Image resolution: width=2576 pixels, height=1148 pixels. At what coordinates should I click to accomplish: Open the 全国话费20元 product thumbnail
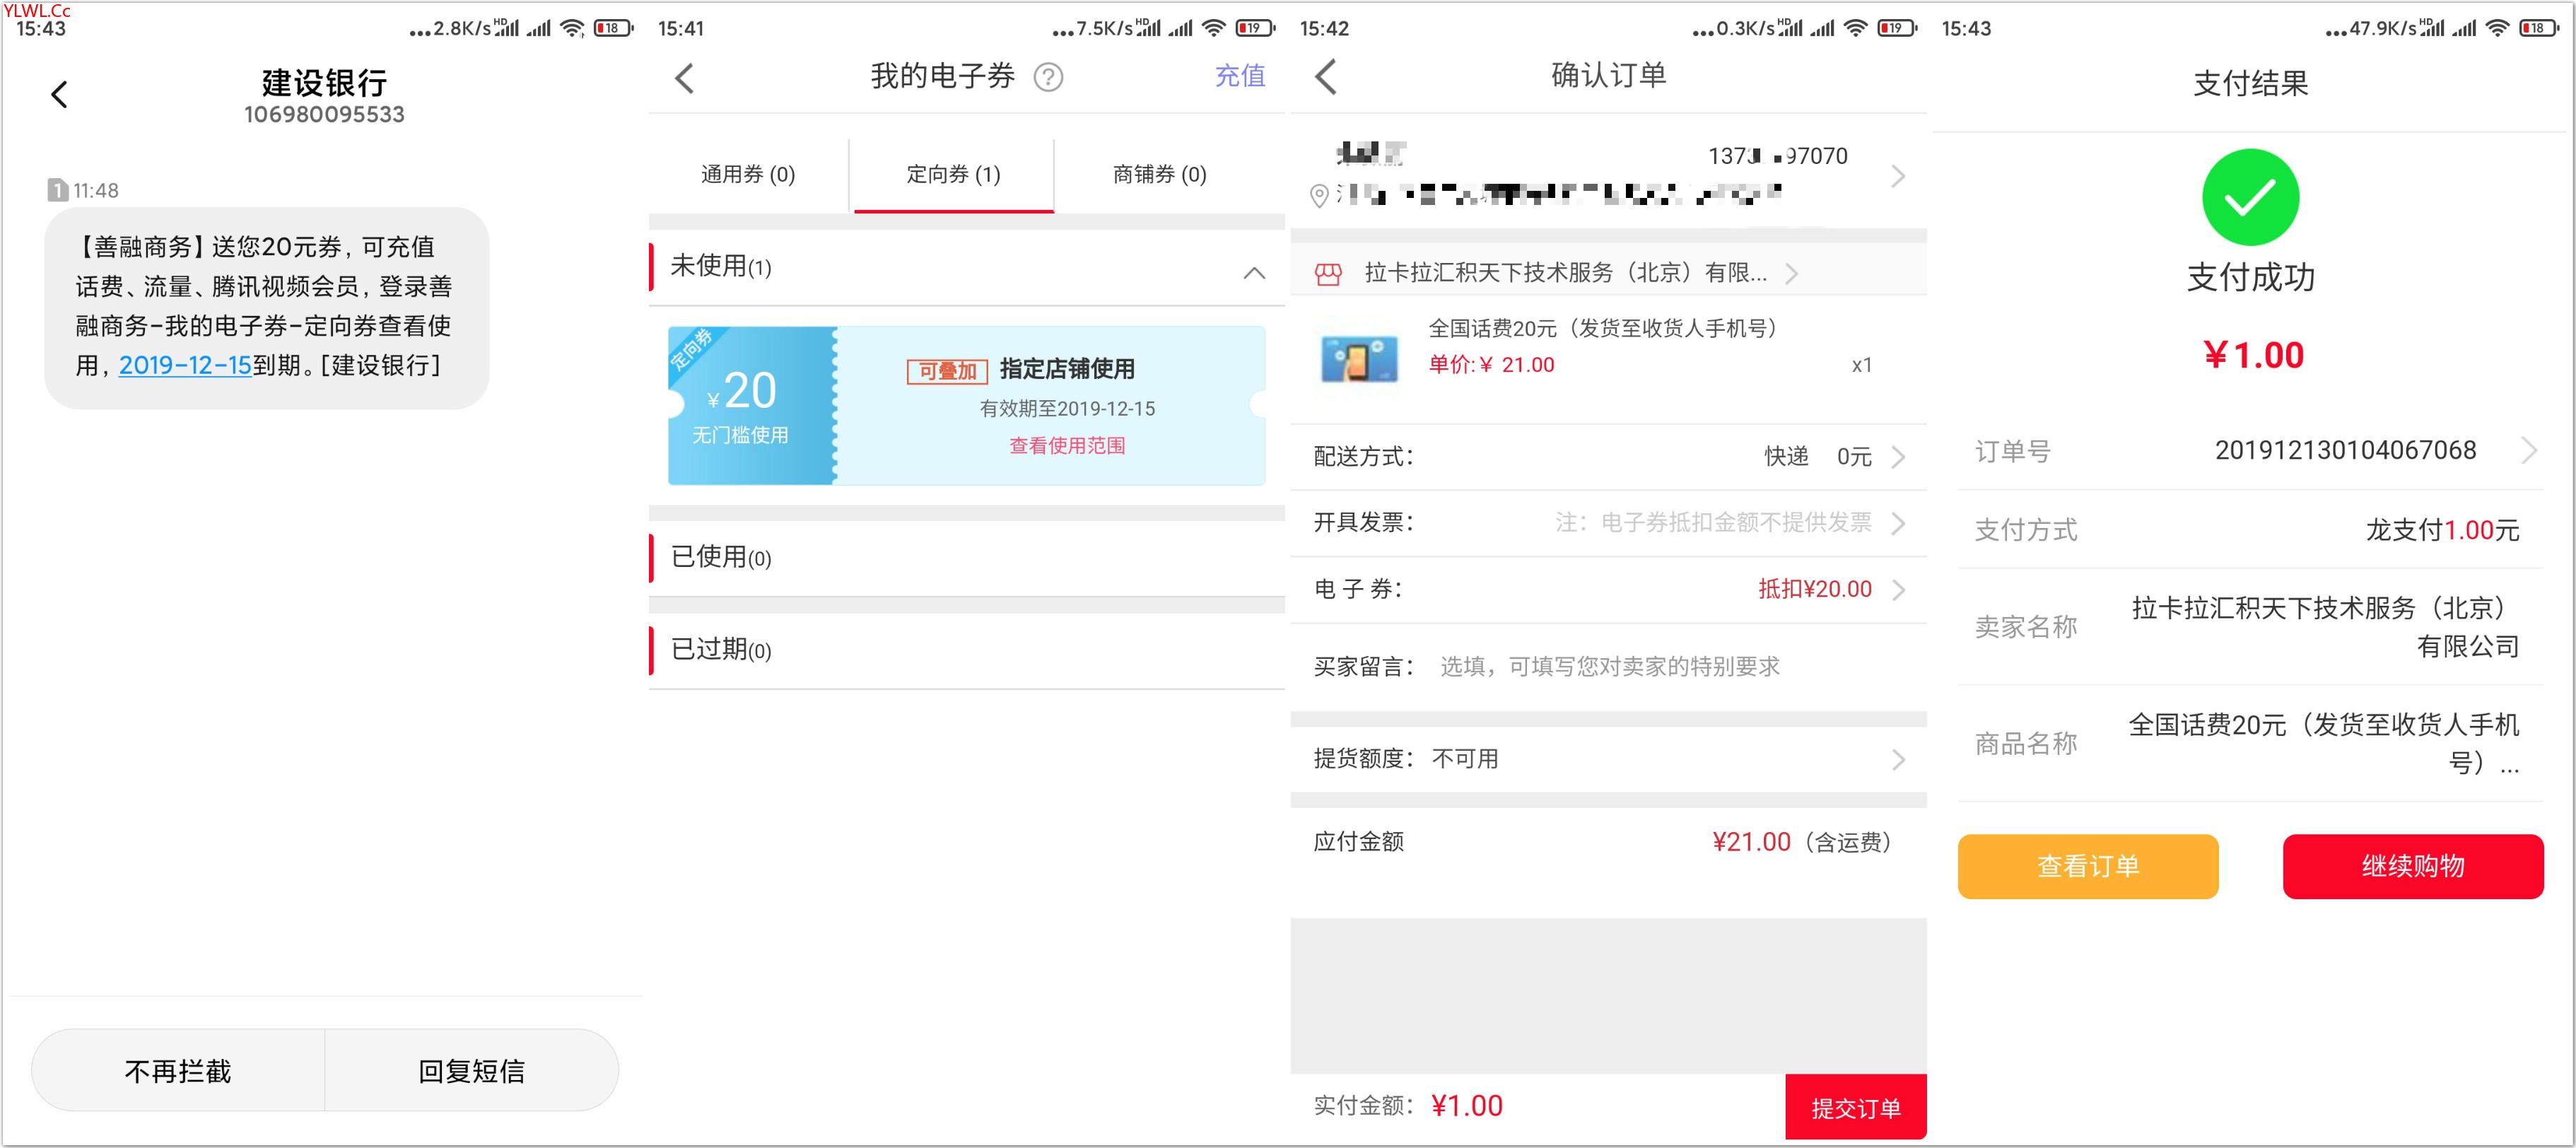(1359, 359)
